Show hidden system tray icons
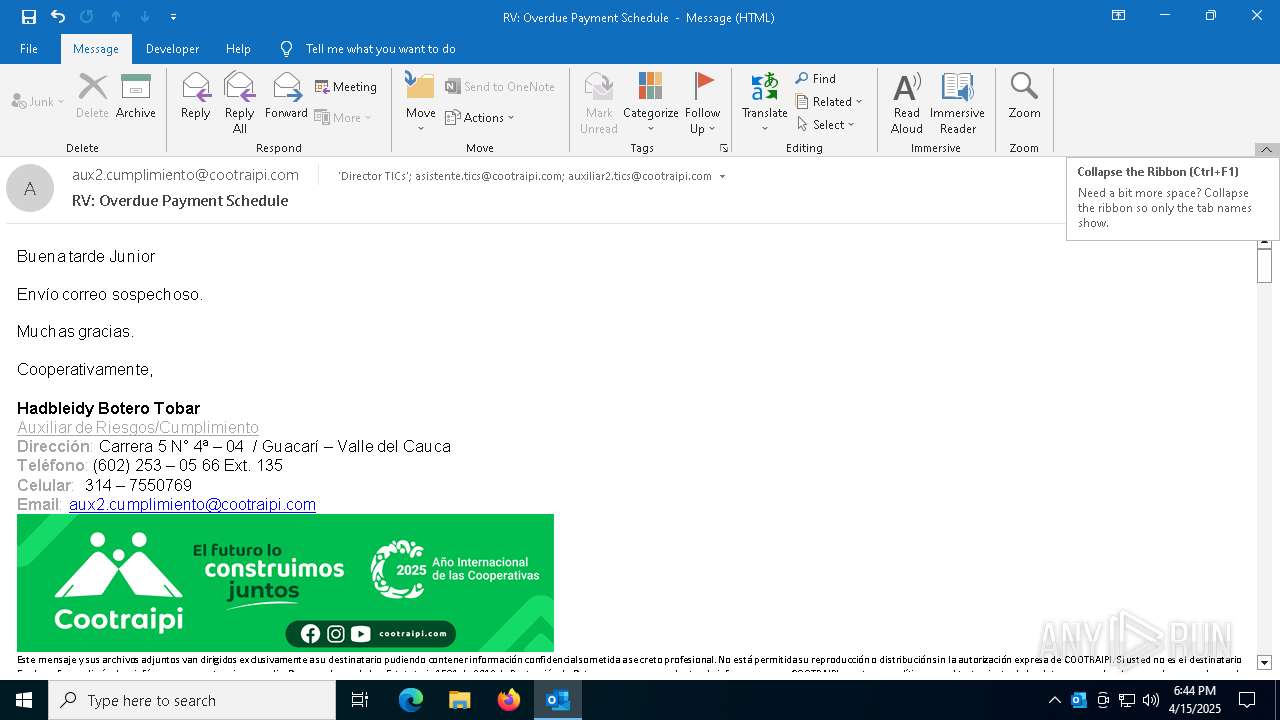Screen dimensions: 1280x720 point(1054,700)
